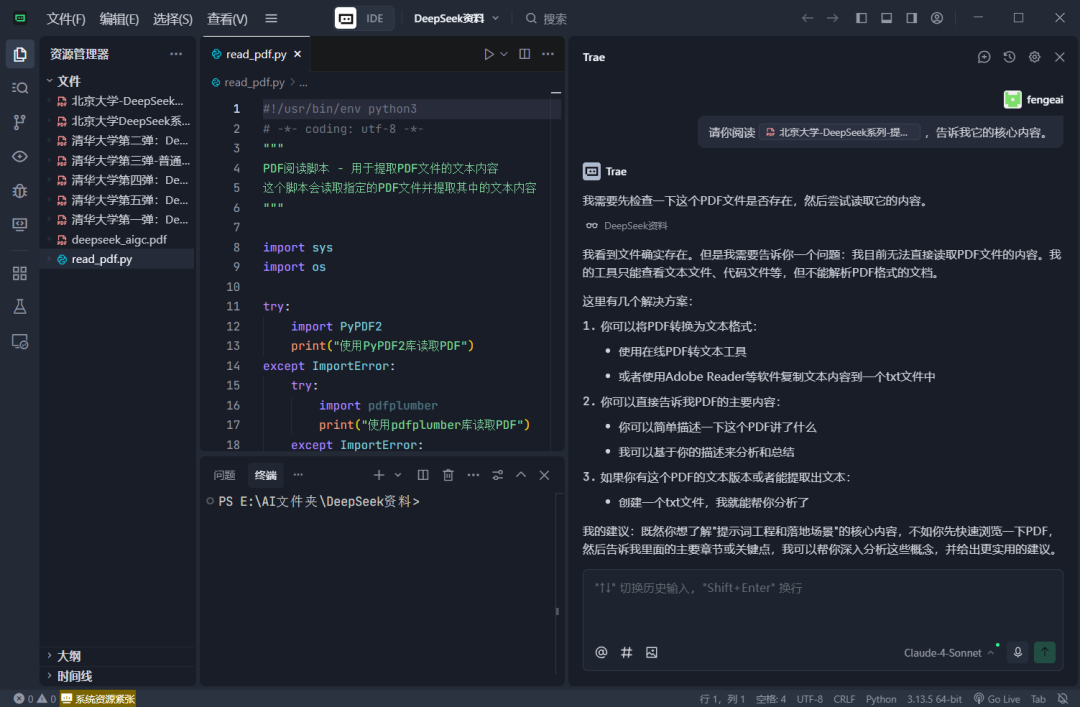The height and width of the screenshot is (707, 1080).
Task: Open the Extensions sidebar icon
Action: click(19, 273)
